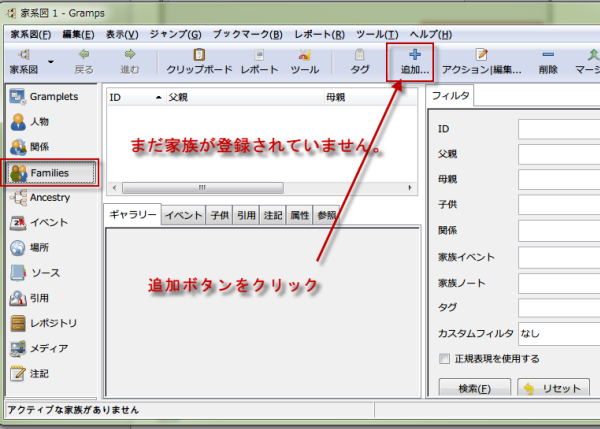The image size is (600, 429).
Task: Switch to the Events (イベント) tab
Action: (x=183, y=215)
